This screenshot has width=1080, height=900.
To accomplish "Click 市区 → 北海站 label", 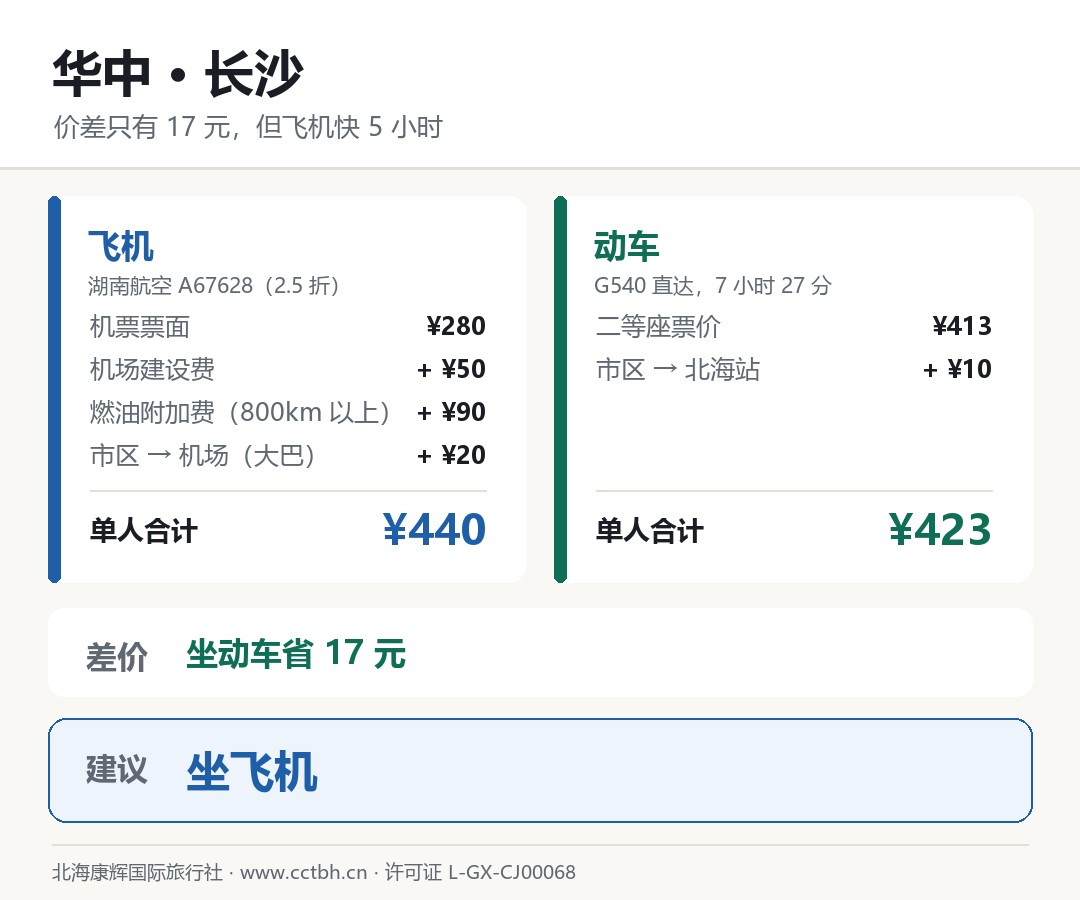I will [x=678, y=370].
